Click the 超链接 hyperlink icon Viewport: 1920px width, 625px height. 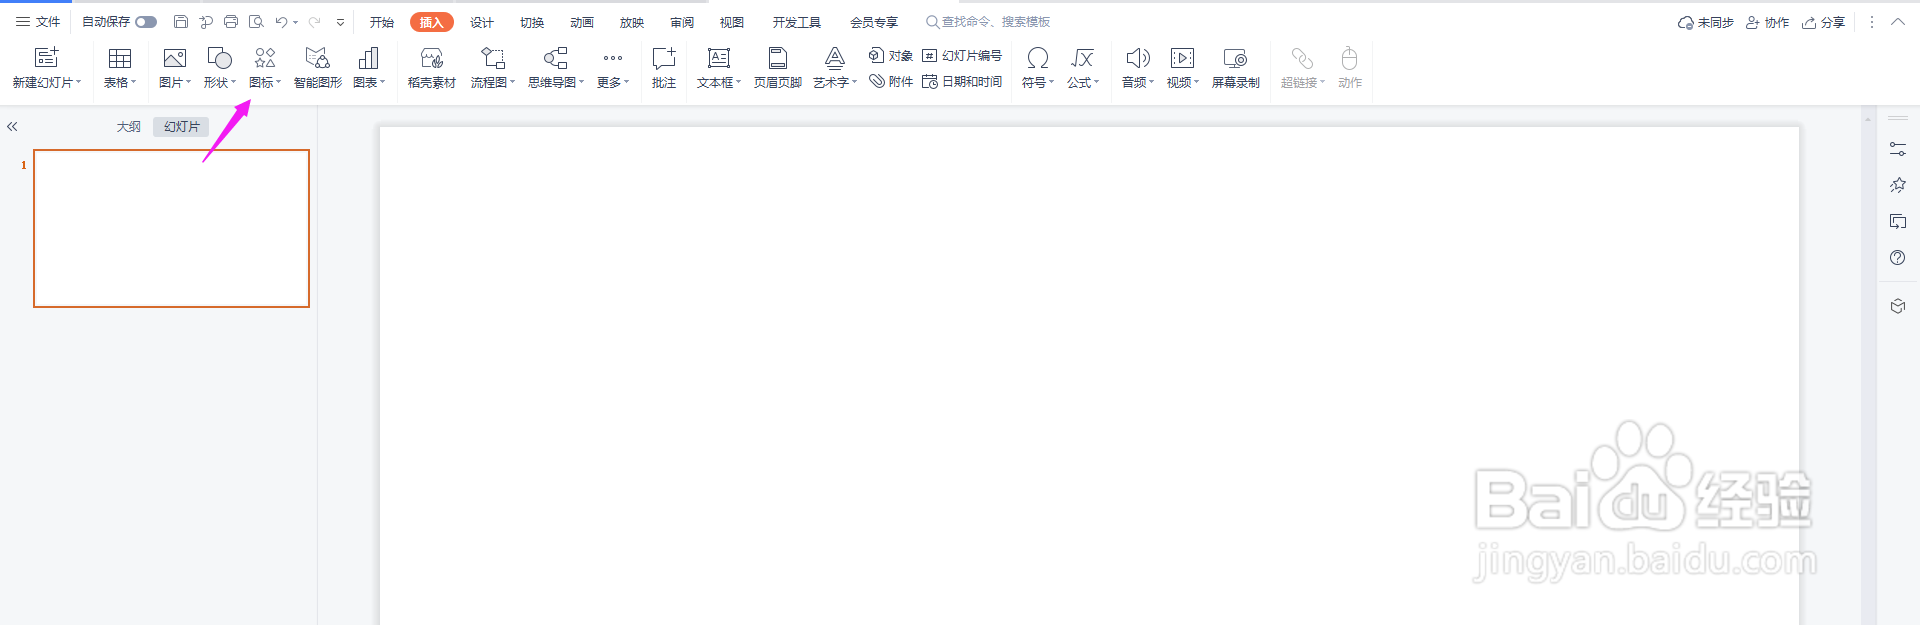[1302, 58]
